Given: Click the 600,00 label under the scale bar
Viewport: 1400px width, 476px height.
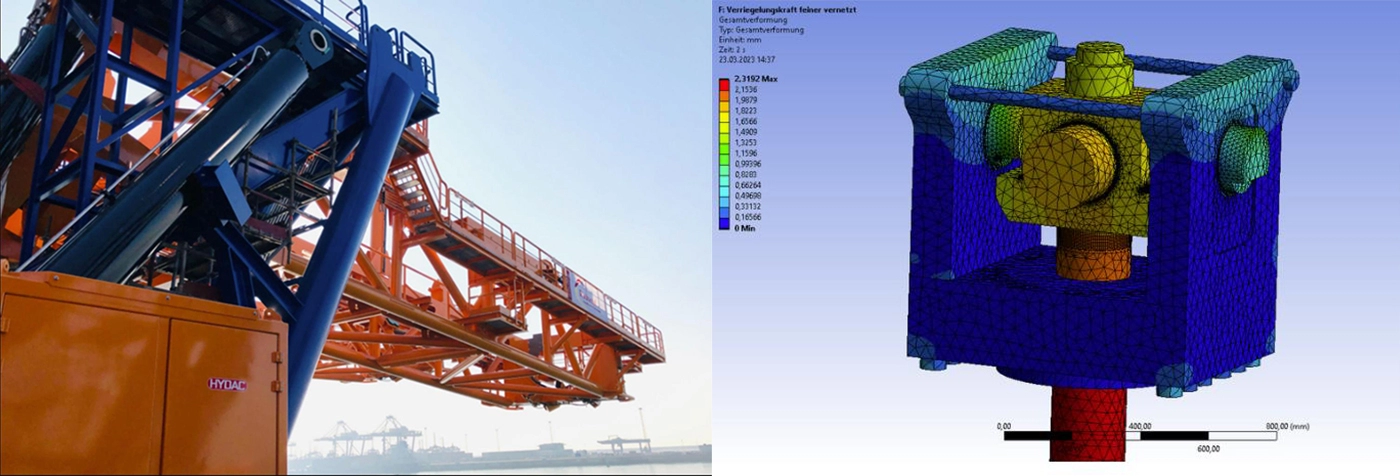Looking at the screenshot, I should [1208, 448].
